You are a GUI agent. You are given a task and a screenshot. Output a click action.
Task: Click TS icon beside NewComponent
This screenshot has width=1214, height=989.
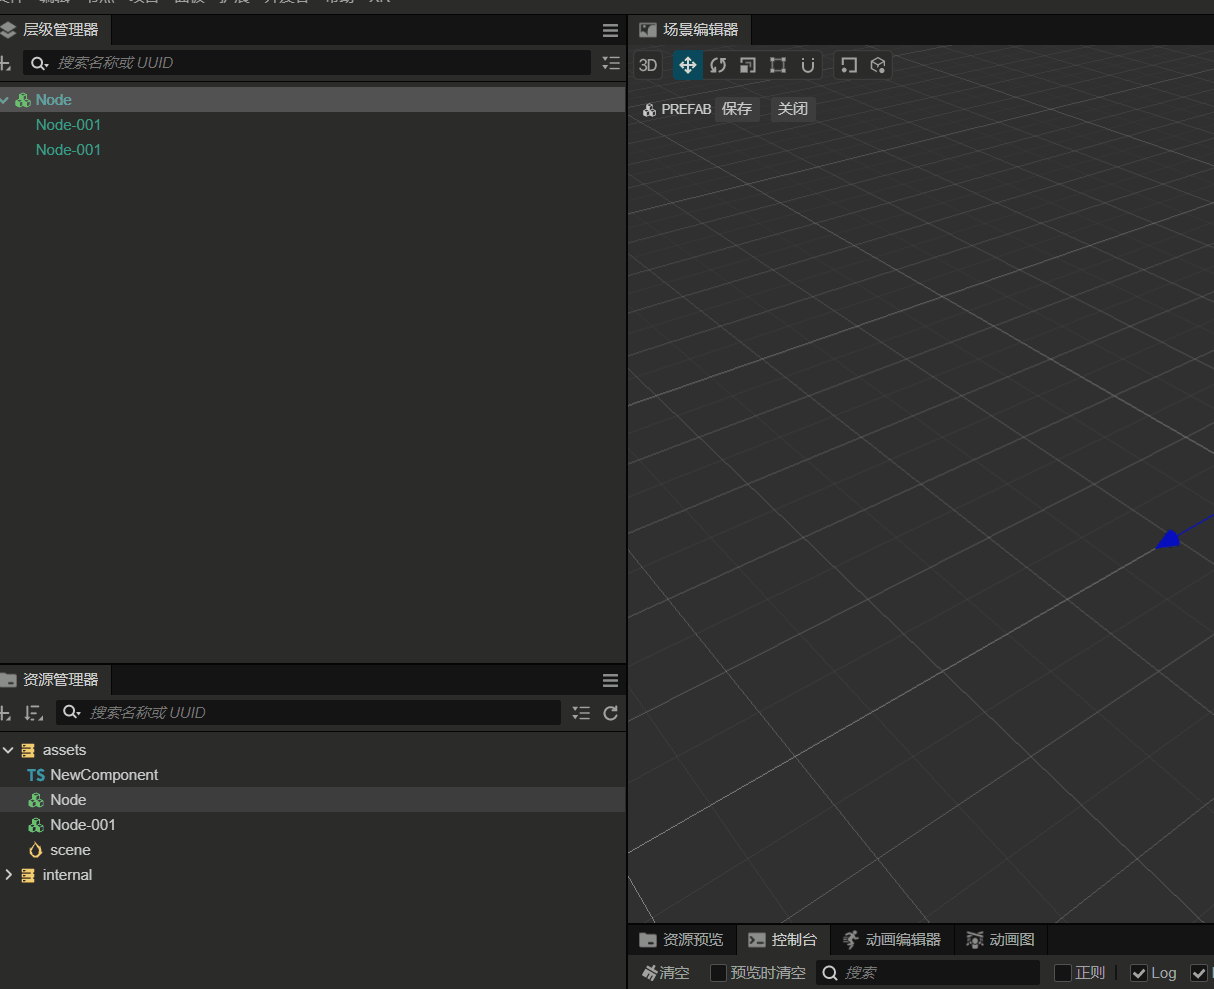(36, 775)
